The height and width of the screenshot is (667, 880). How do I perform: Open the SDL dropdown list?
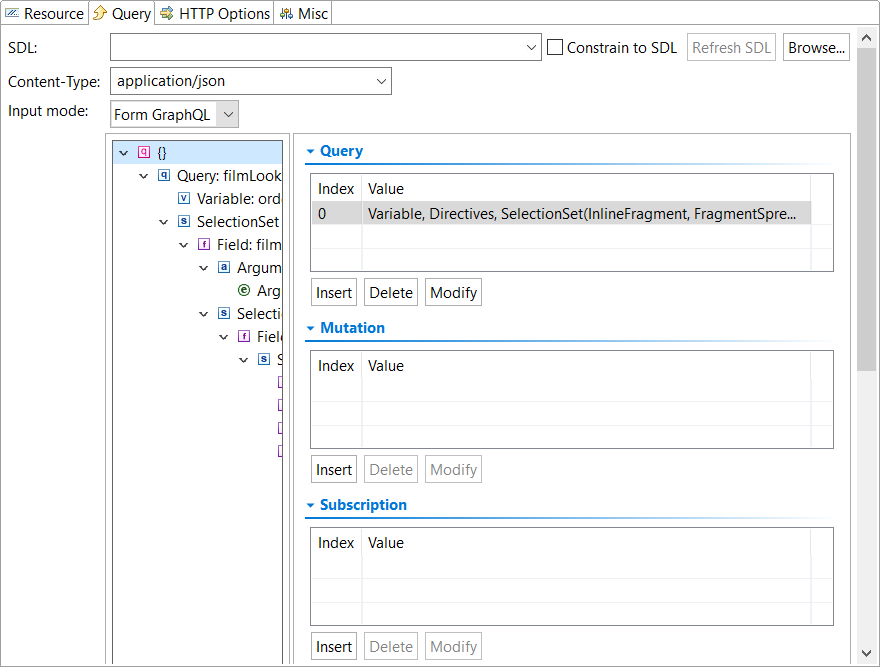click(x=531, y=48)
